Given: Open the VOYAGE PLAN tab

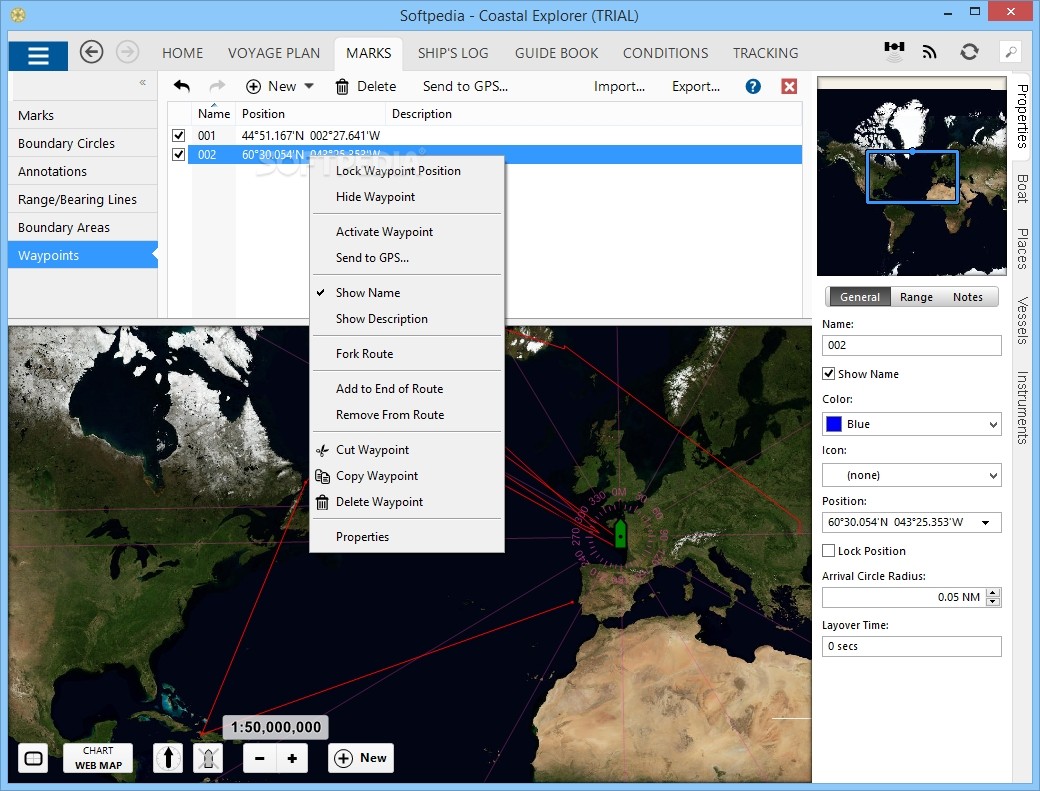Looking at the screenshot, I should tap(274, 53).
